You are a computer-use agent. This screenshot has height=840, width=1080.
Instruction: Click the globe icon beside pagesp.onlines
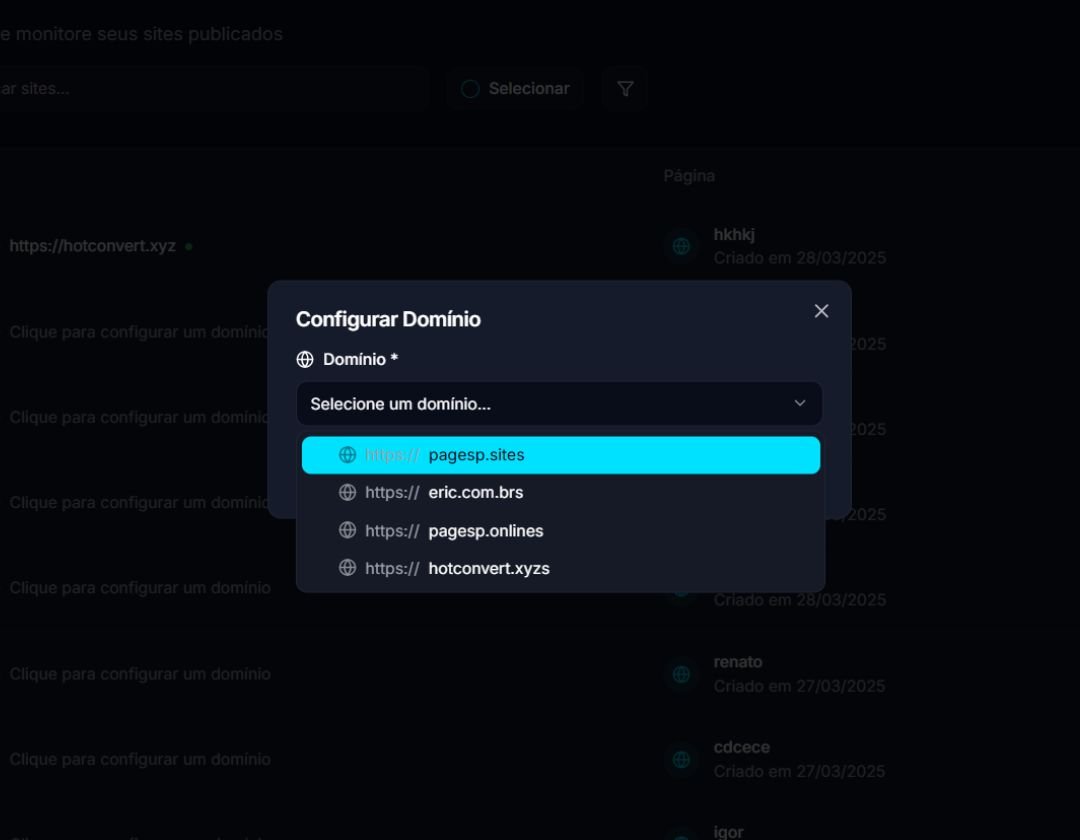pyautogui.click(x=348, y=531)
